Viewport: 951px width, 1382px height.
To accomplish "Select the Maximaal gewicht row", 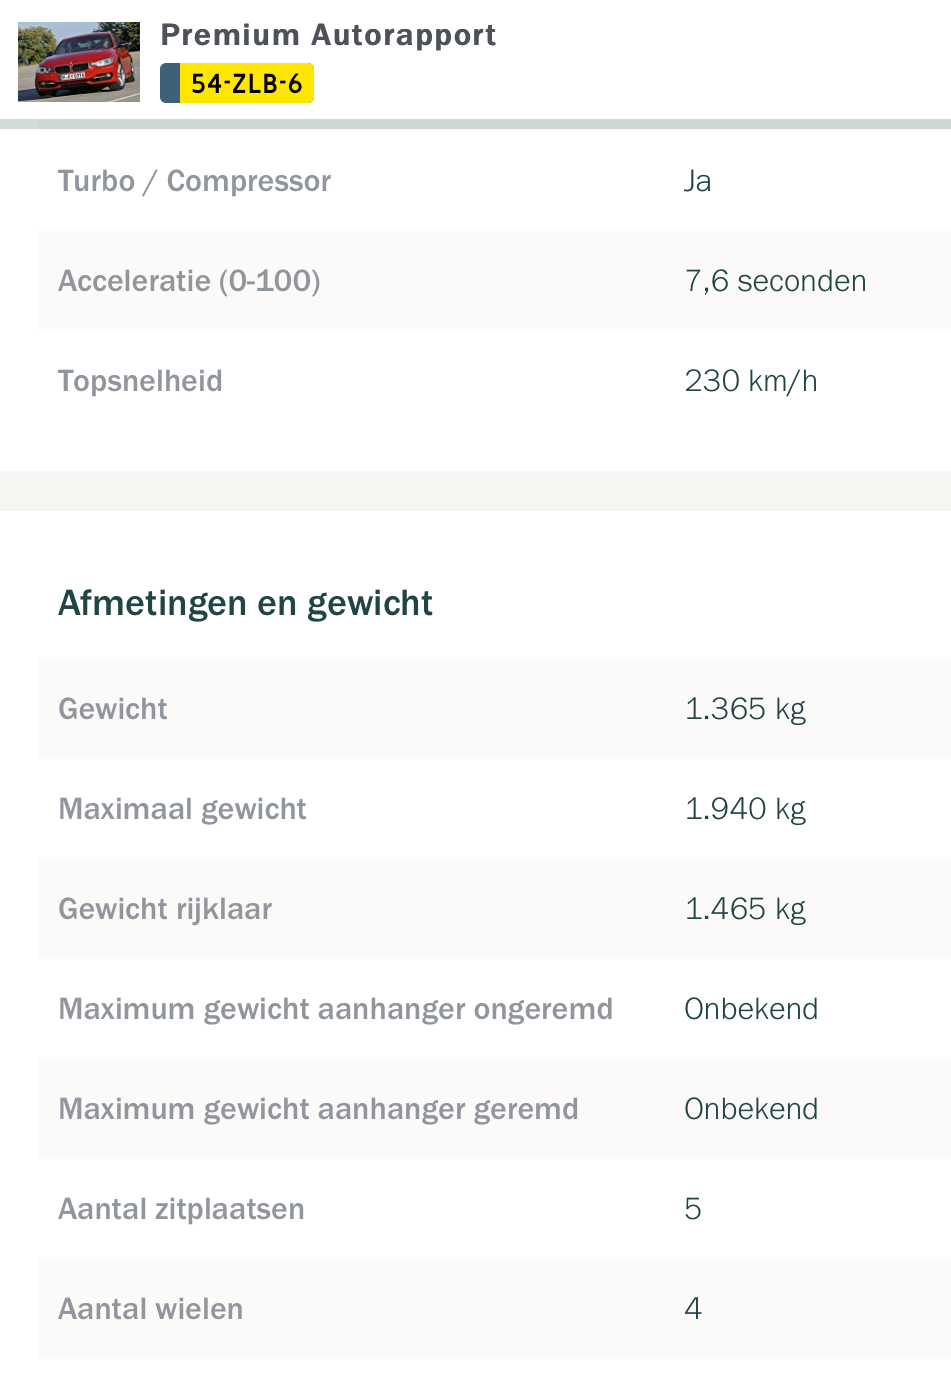I will 494,809.
